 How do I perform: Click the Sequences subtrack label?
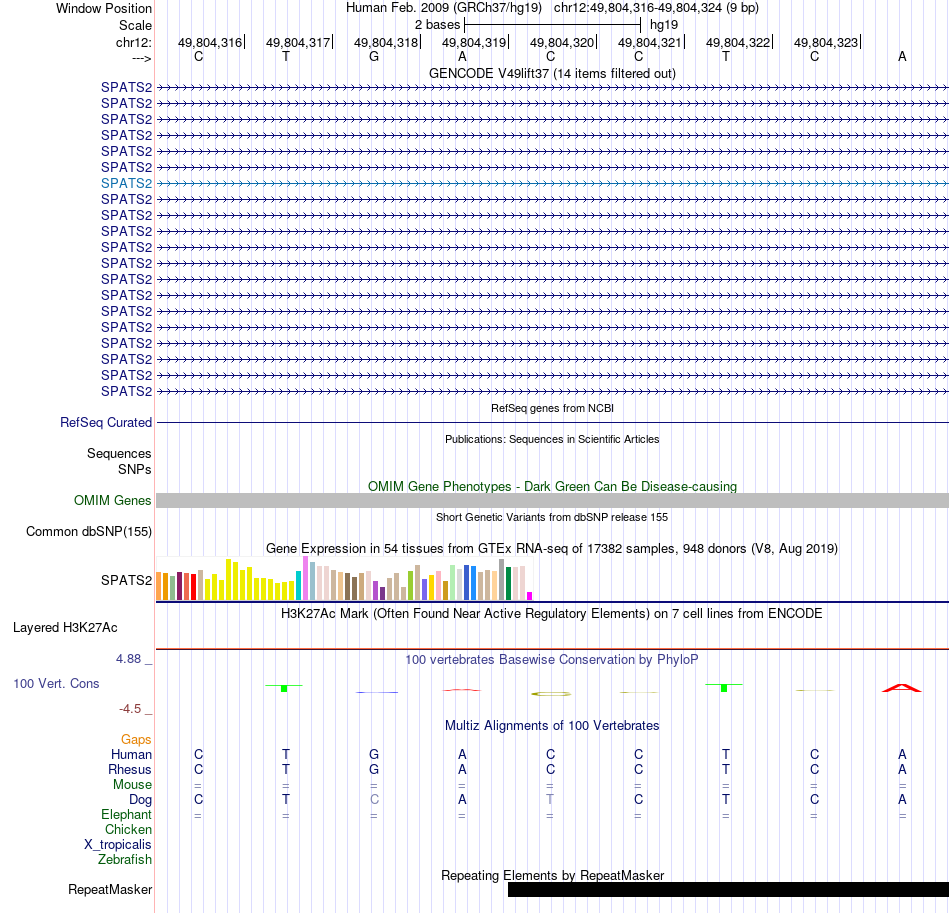pyautogui.click(x=119, y=453)
